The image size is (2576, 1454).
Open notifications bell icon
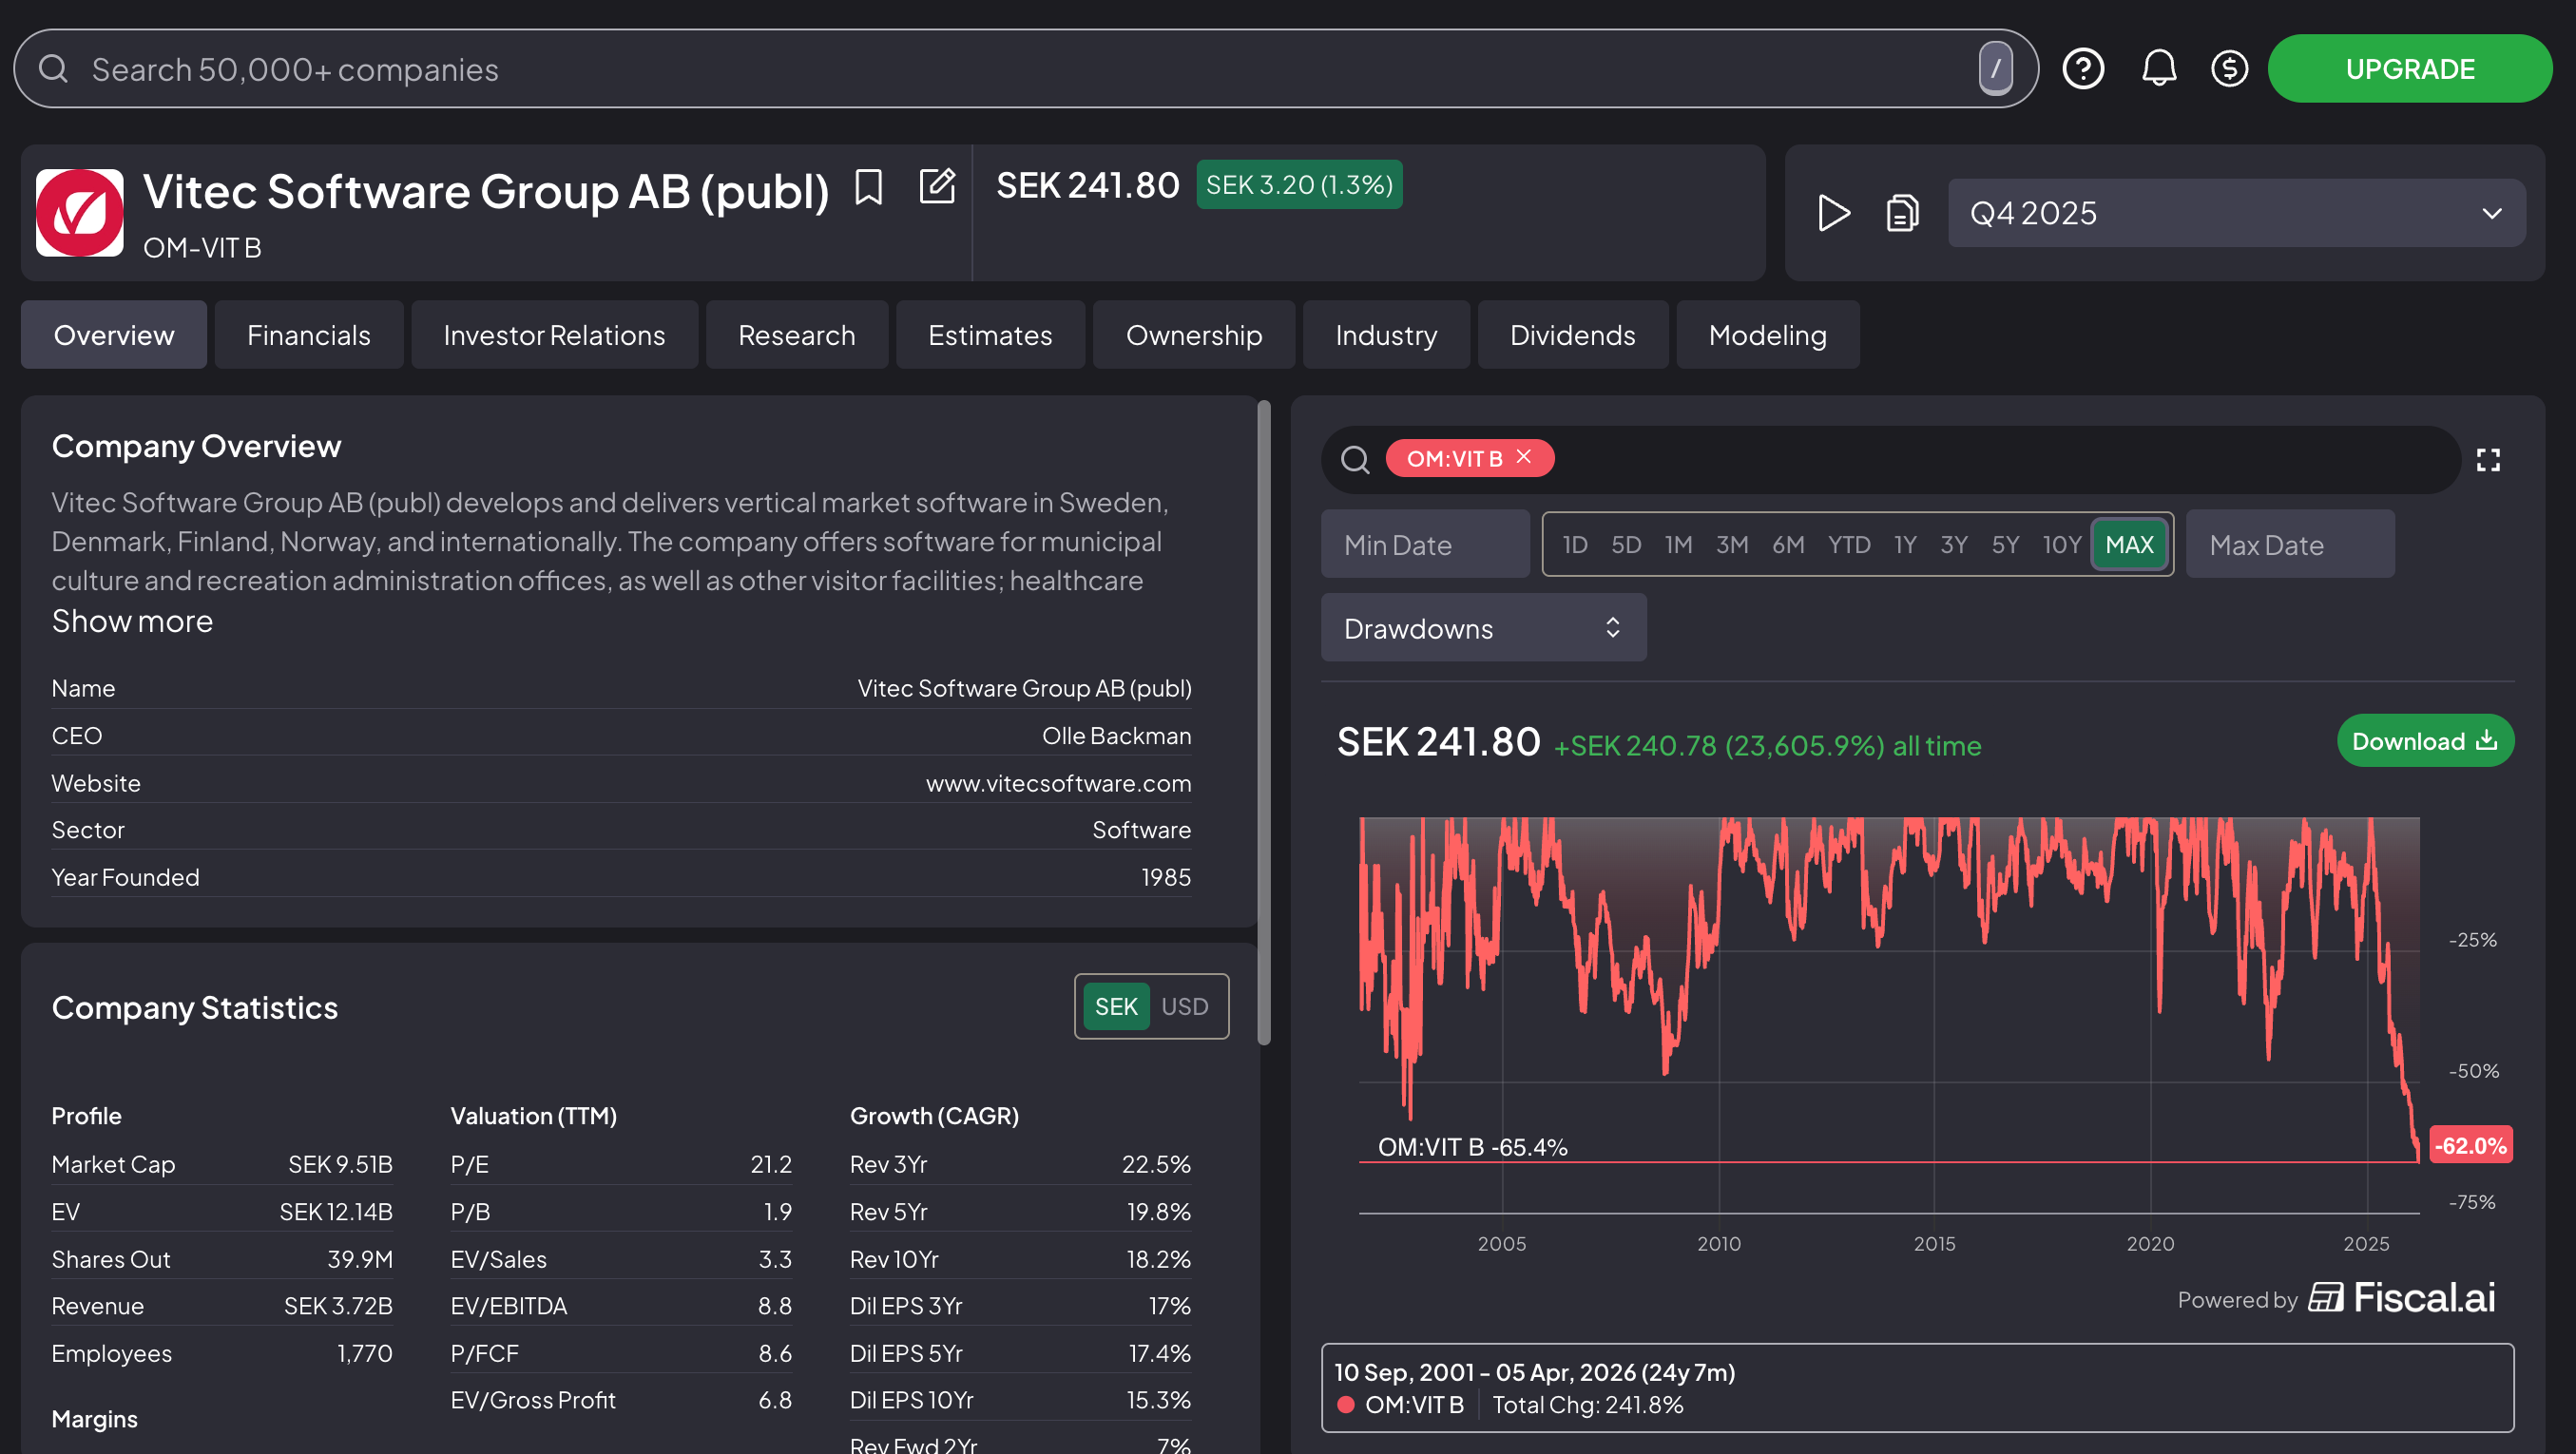click(x=2158, y=69)
